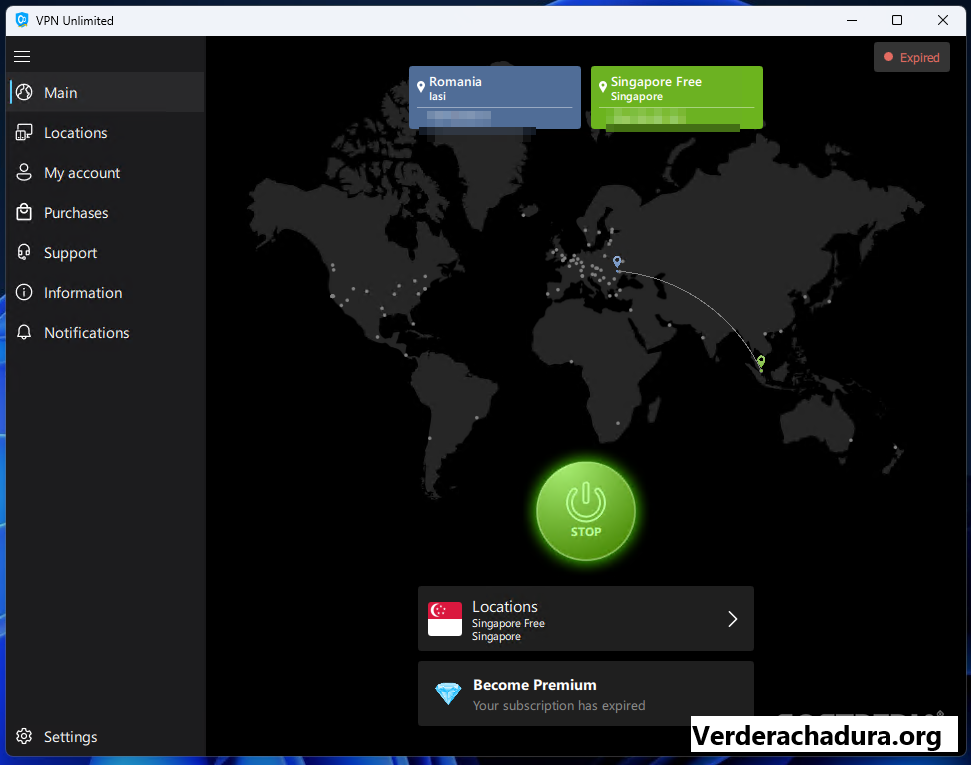Click the VPN Unlimited window title text
This screenshot has height=765, width=971.
coord(75,20)
